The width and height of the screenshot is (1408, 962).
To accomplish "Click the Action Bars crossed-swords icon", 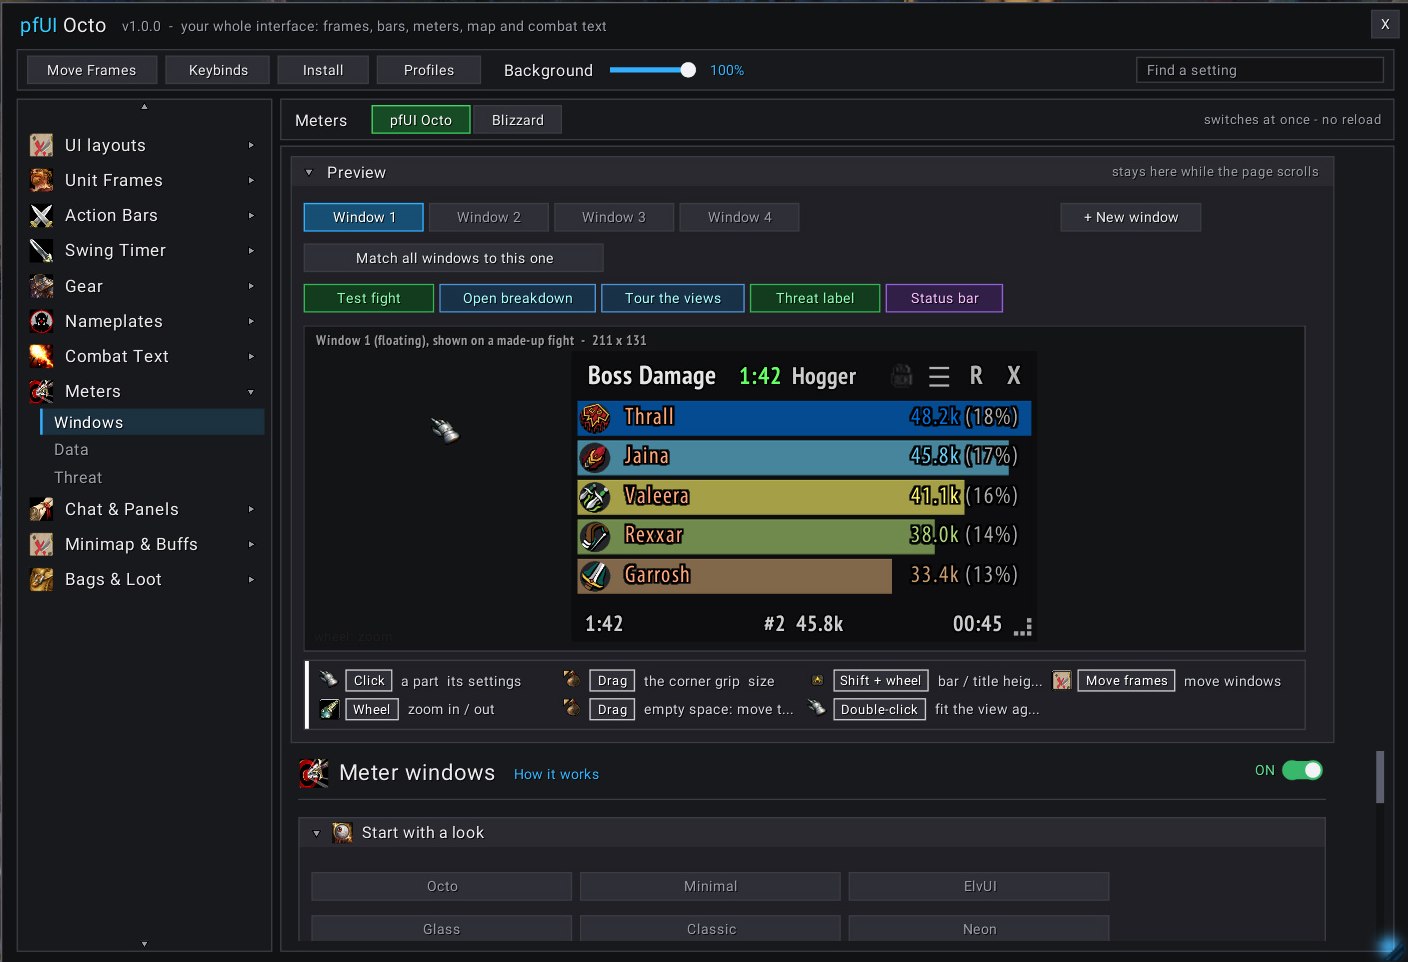I will pos(41,216).
